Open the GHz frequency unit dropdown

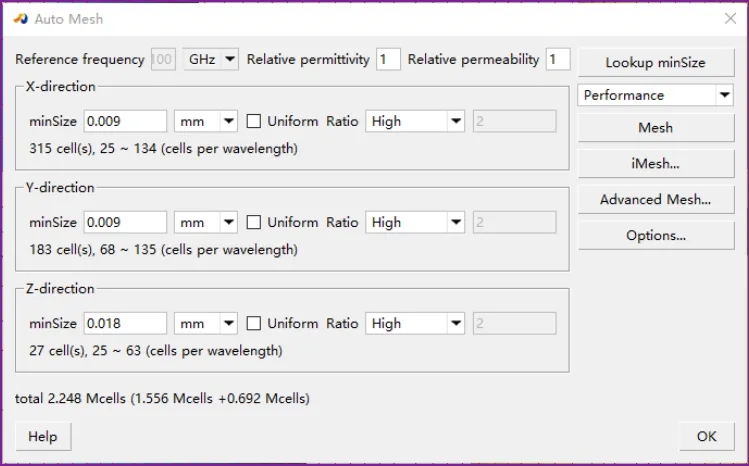[212, 60]
